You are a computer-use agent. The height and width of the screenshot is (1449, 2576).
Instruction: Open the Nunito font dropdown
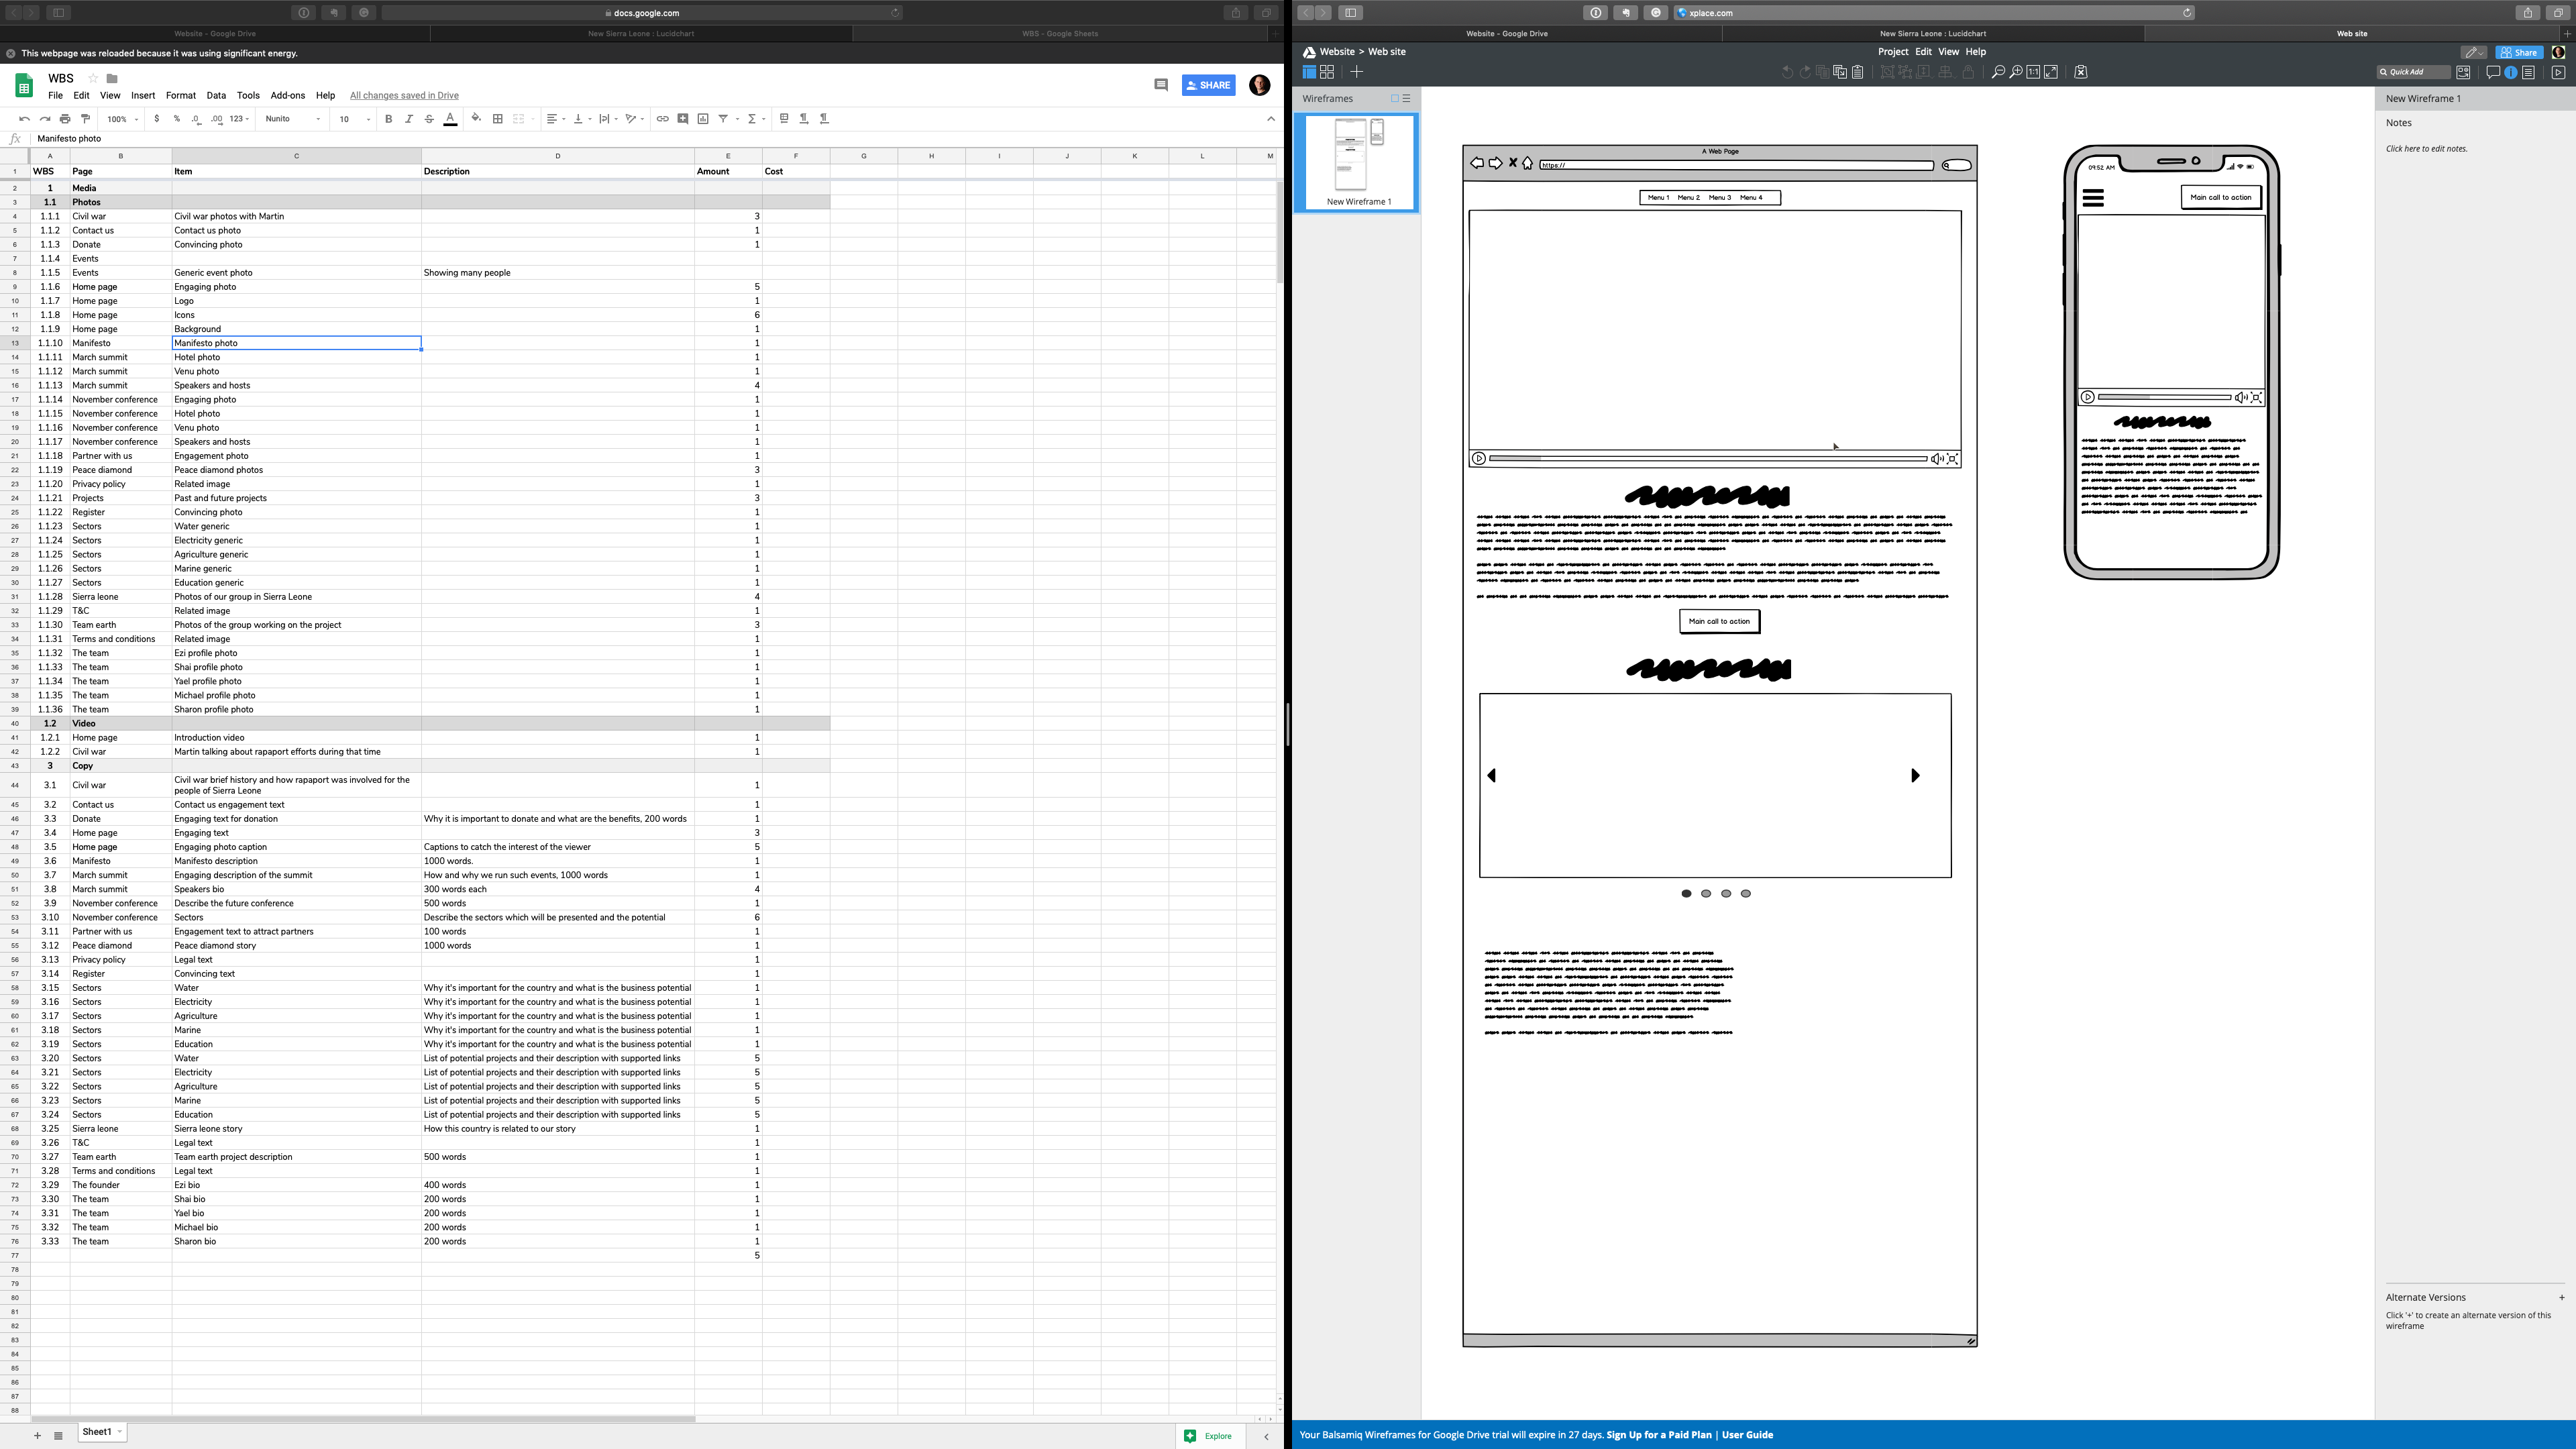coord(293,119)
